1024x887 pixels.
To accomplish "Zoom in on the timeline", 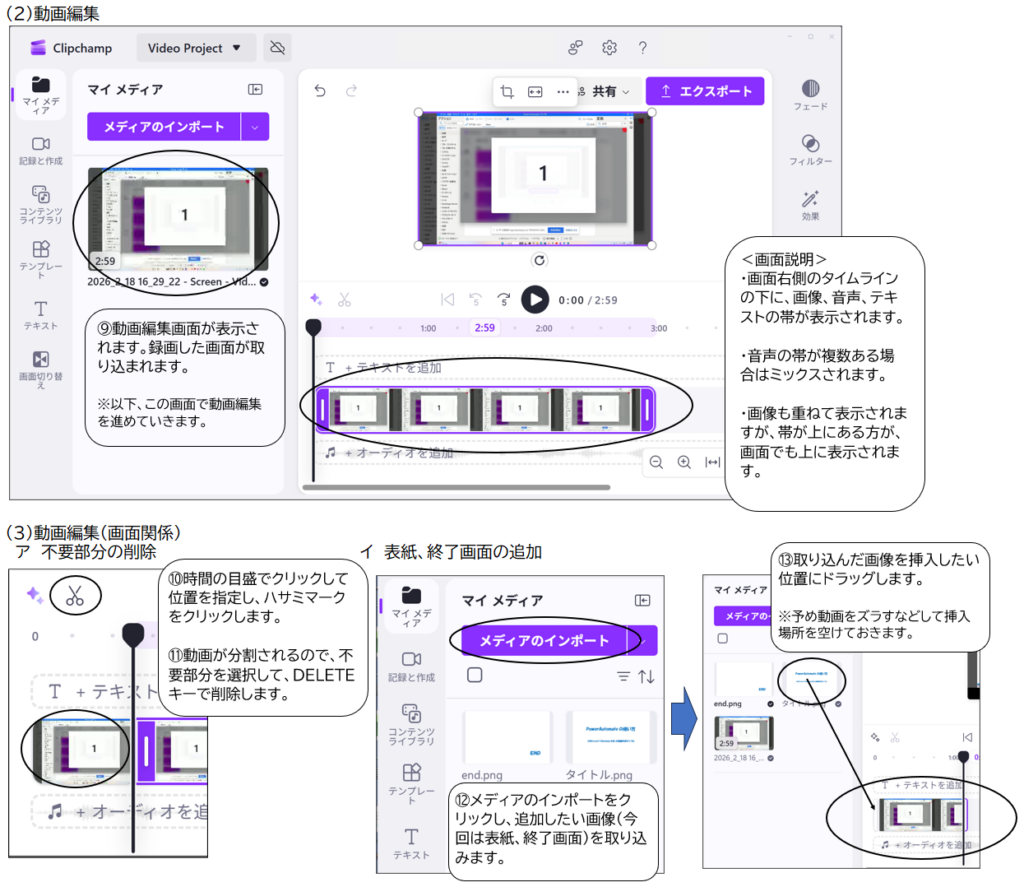I will [x=684, y=462].
